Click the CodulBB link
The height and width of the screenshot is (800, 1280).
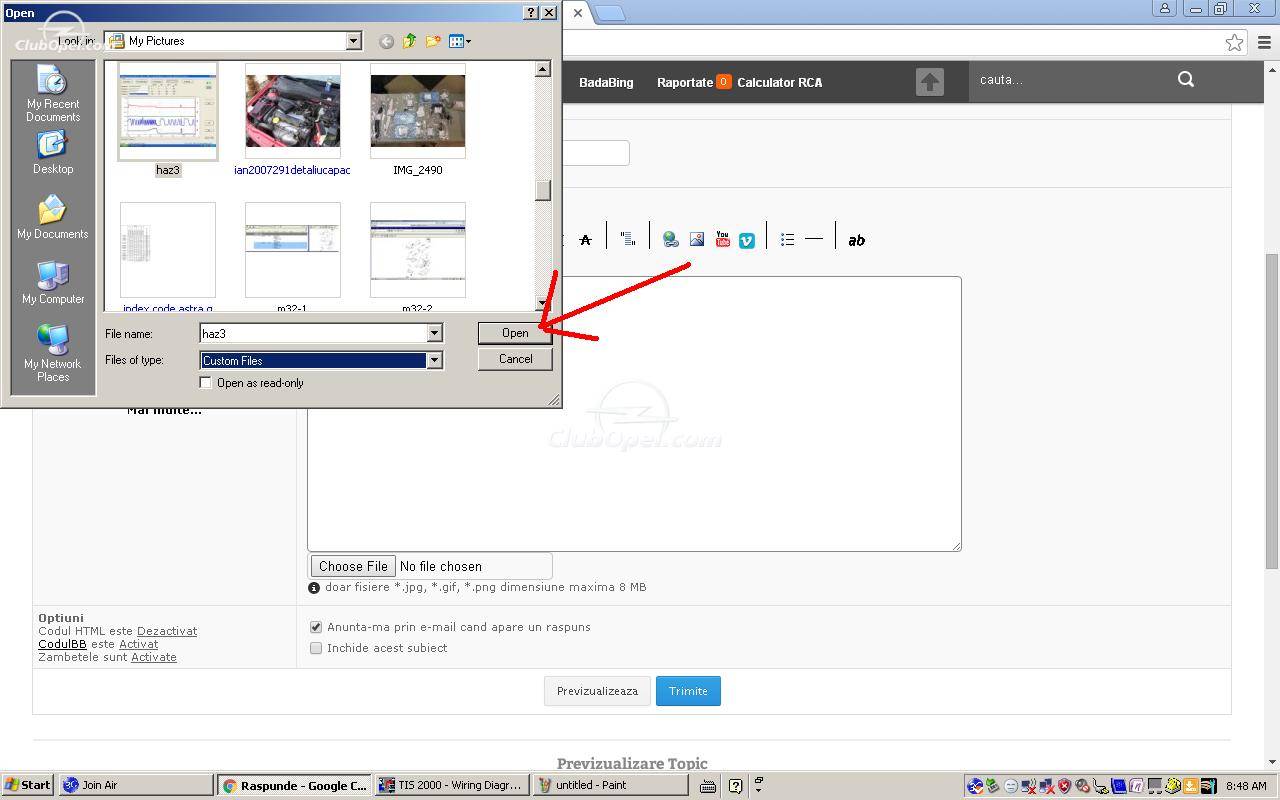click(x=62, y=644)
